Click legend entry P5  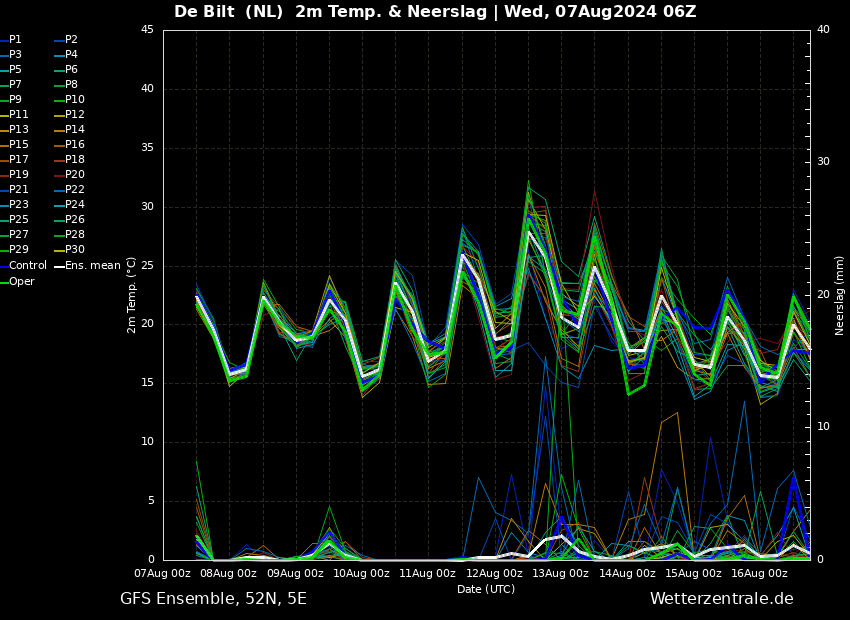tap(15, 69)
